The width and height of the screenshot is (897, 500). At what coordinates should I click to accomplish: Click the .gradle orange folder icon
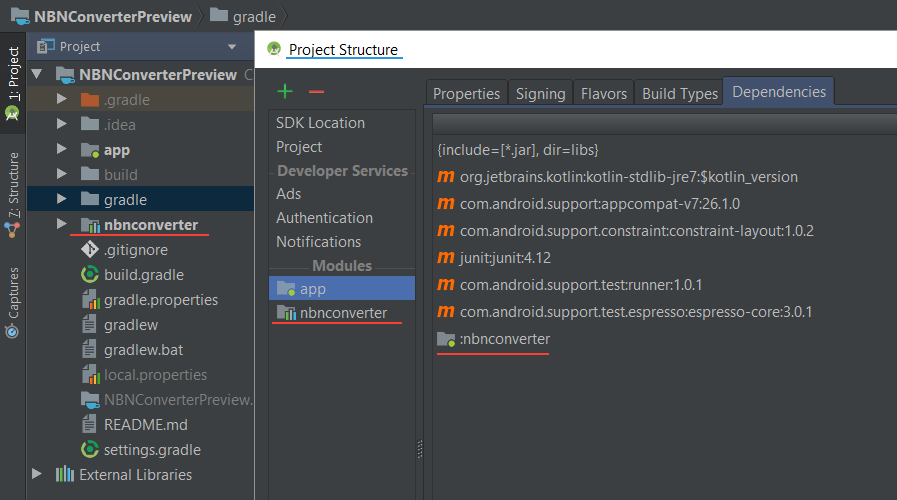click(90, 100)
